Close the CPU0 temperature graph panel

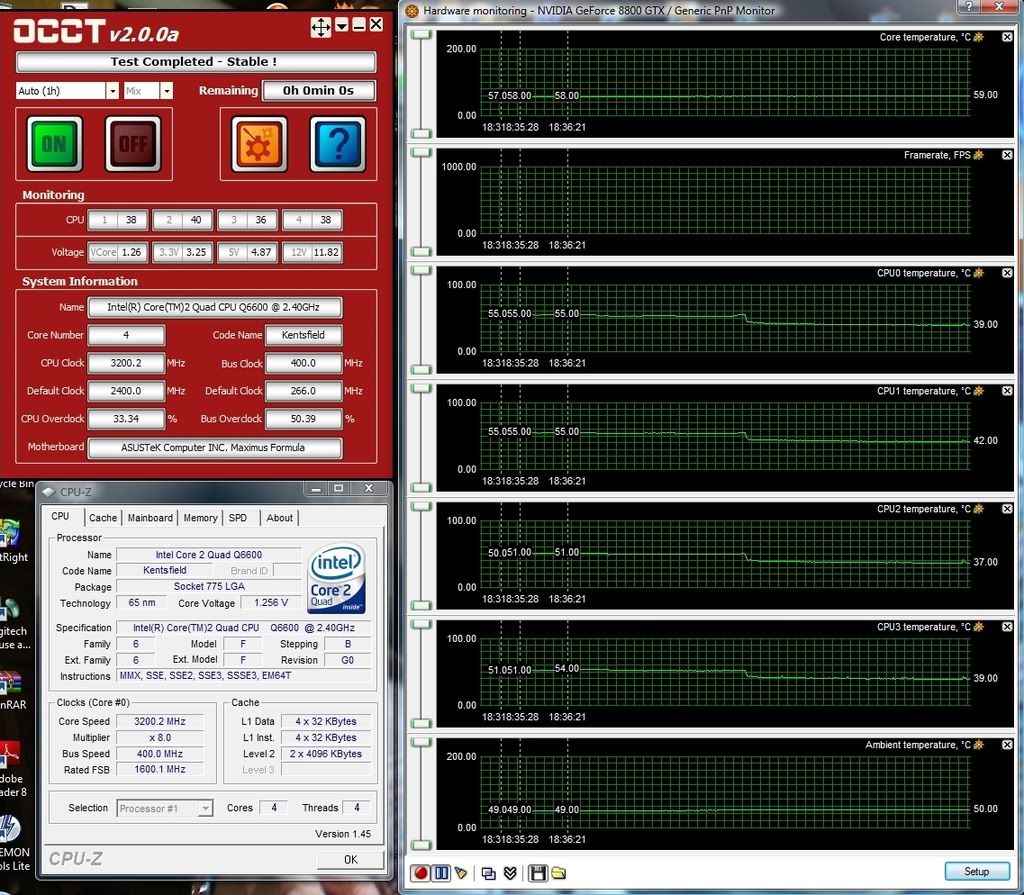tap(1007, 273)
